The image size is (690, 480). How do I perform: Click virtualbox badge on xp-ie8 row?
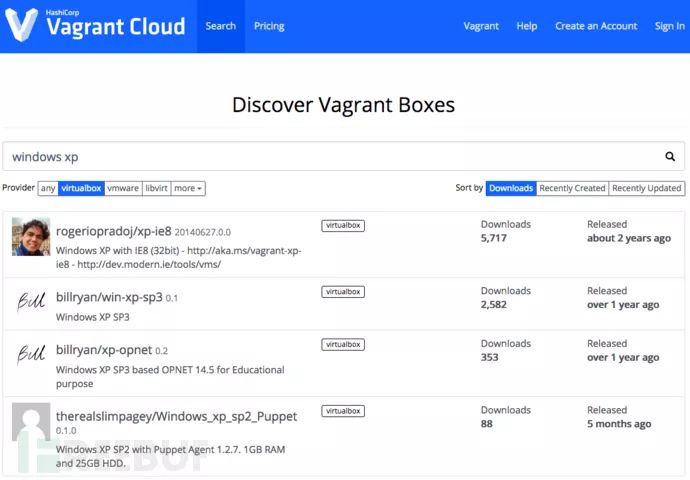click(343, 225)
